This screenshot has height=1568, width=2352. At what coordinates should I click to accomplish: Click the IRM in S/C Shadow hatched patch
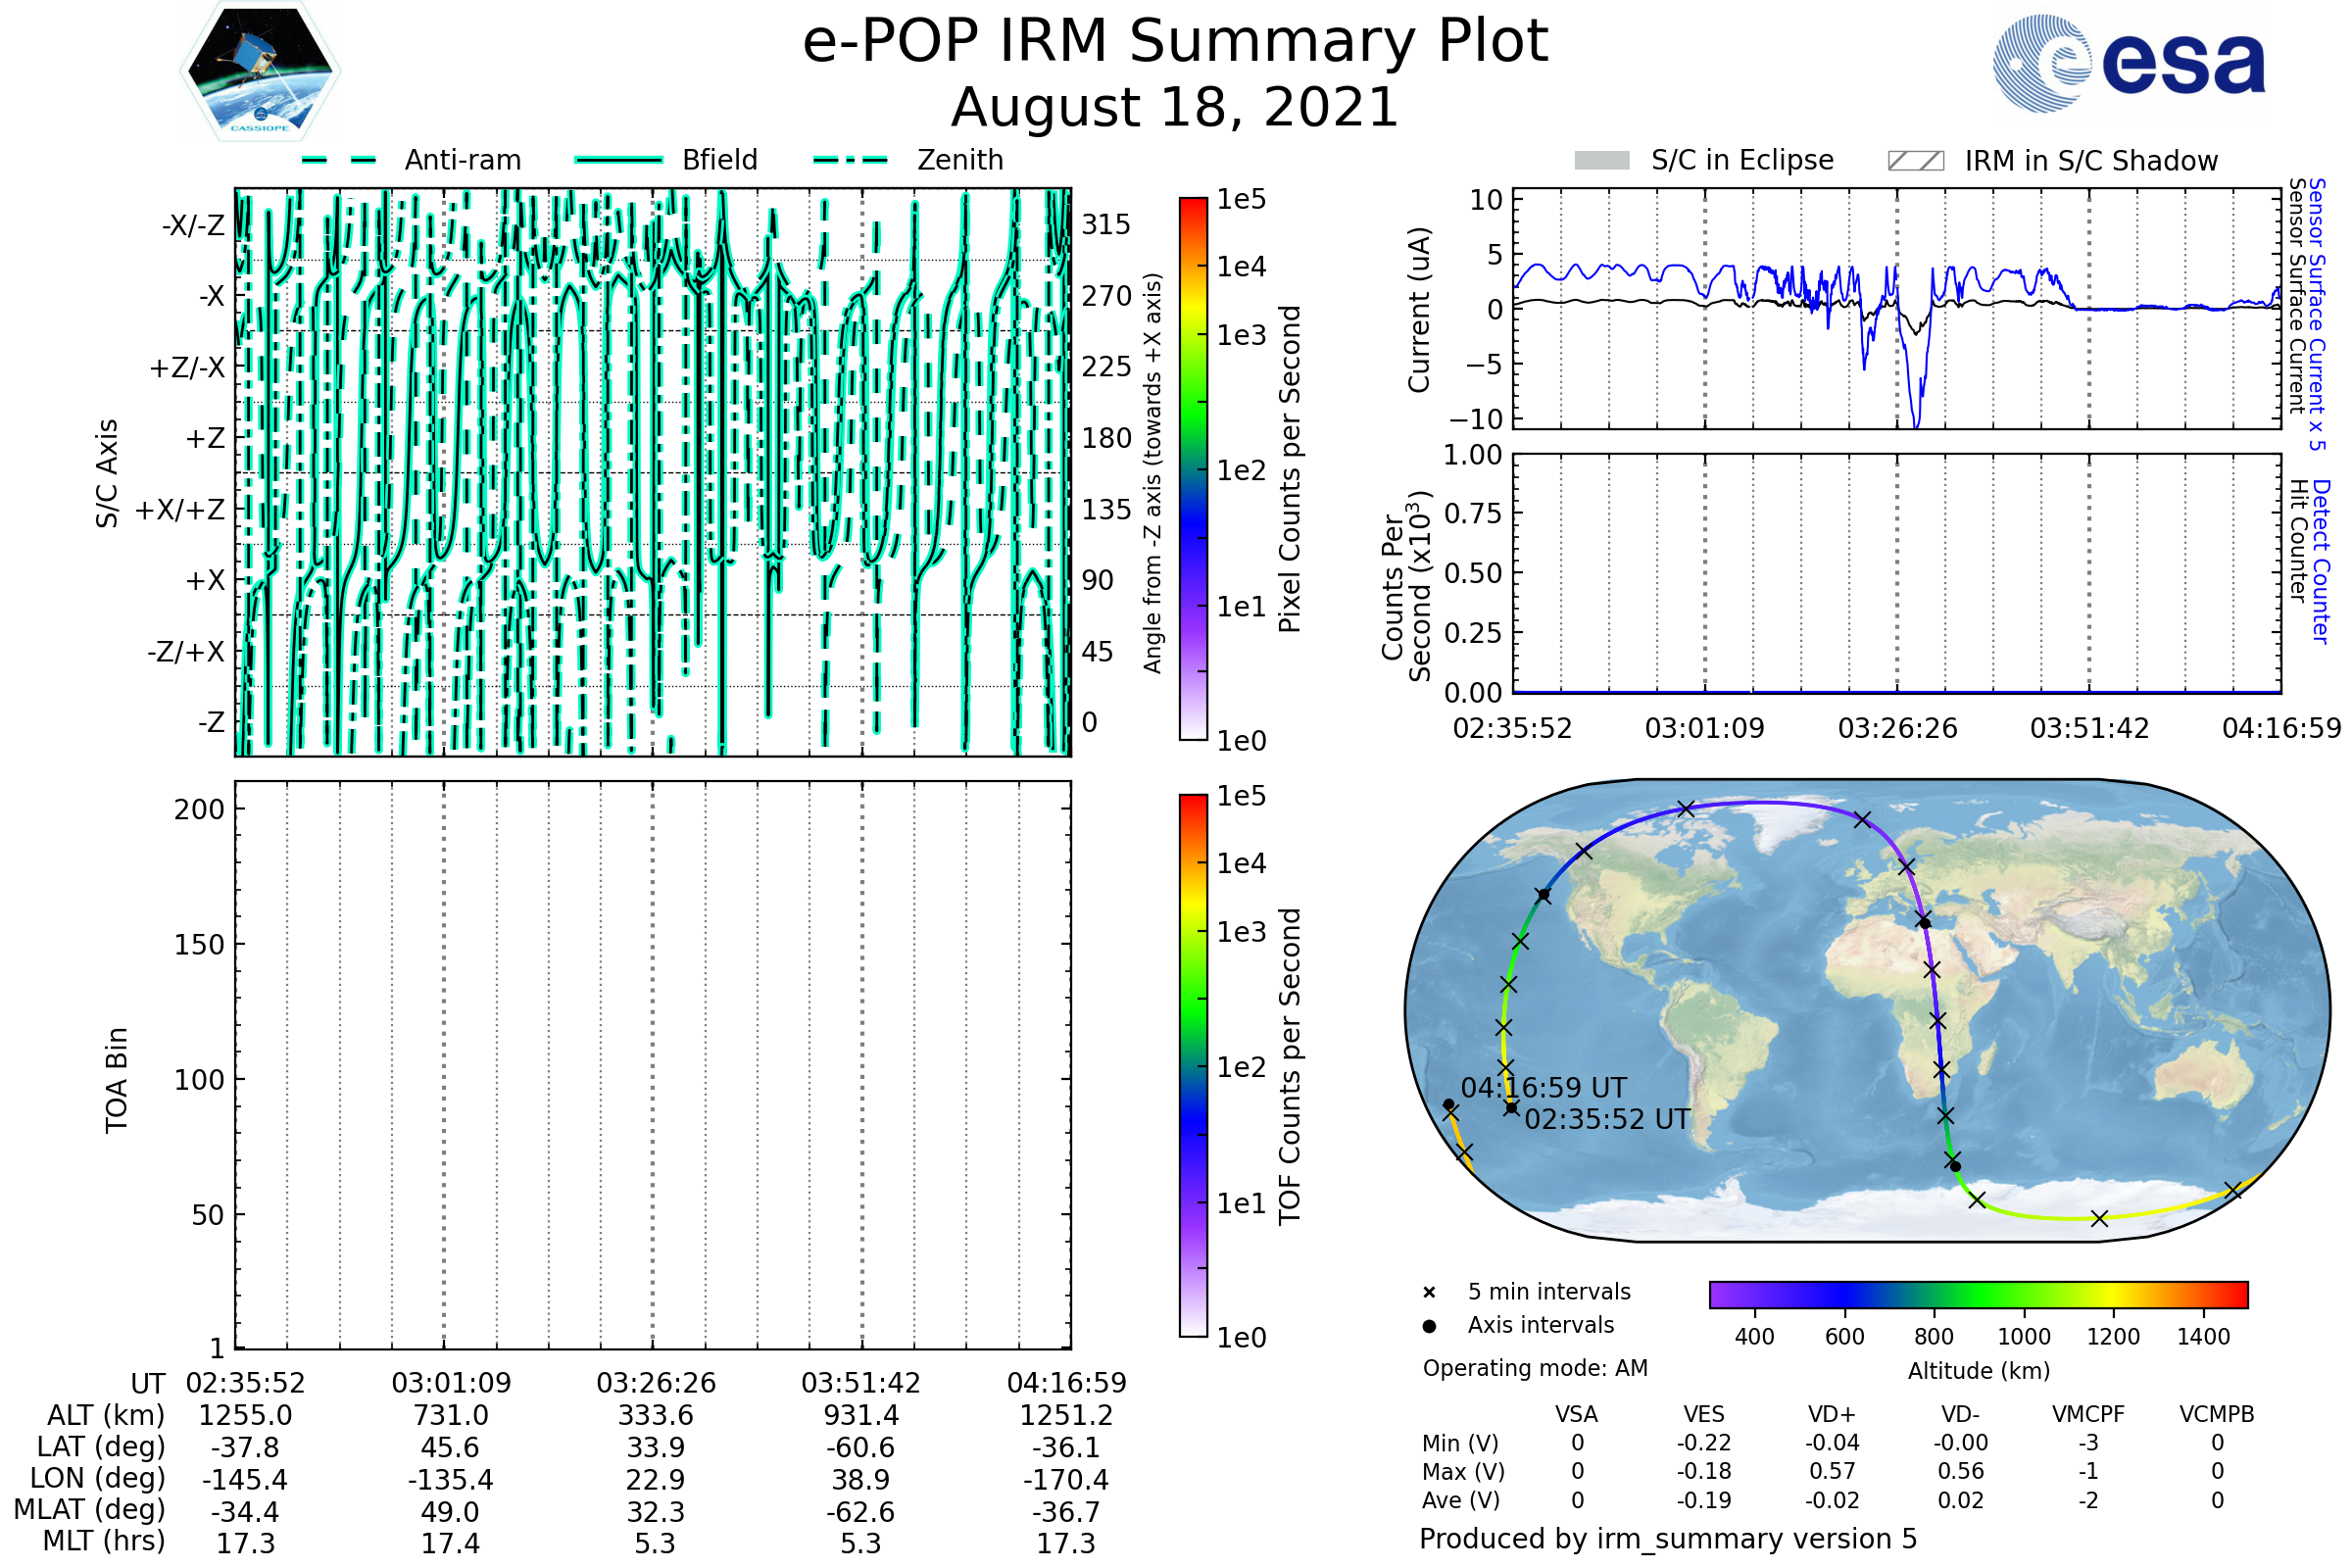click(x=1915, y=161)
